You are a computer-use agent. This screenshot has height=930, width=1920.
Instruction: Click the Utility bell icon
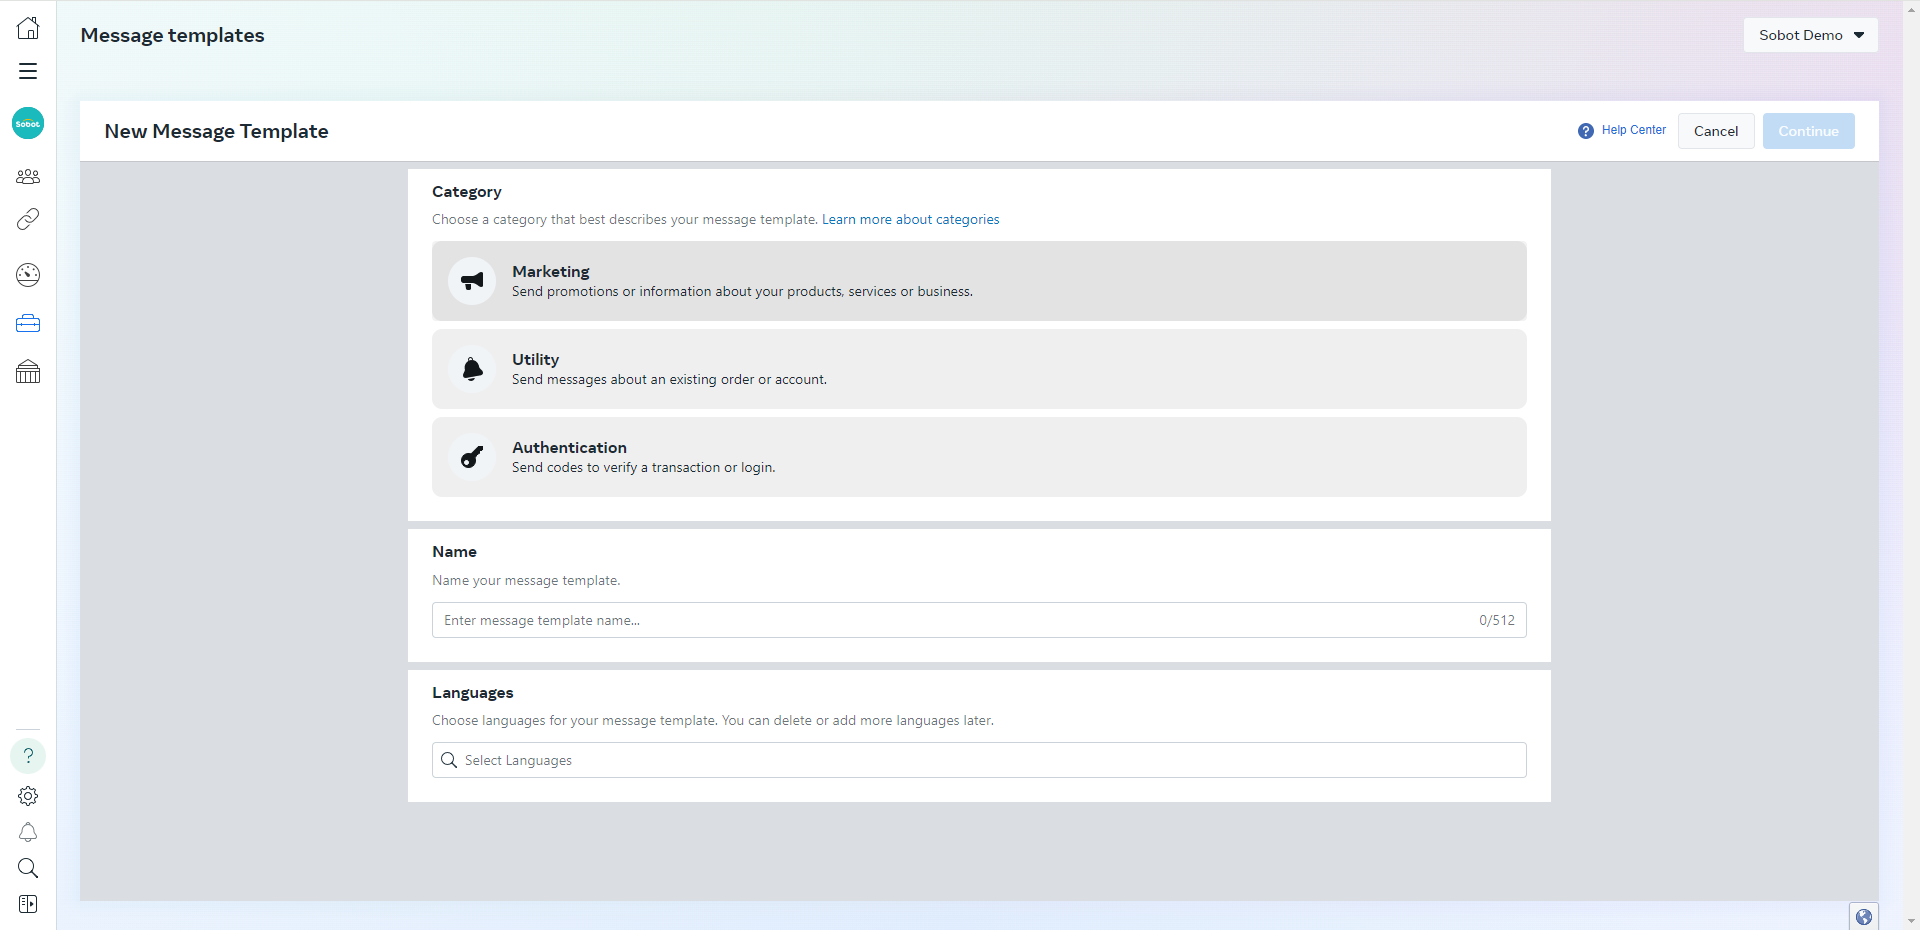tap(472, 369)
